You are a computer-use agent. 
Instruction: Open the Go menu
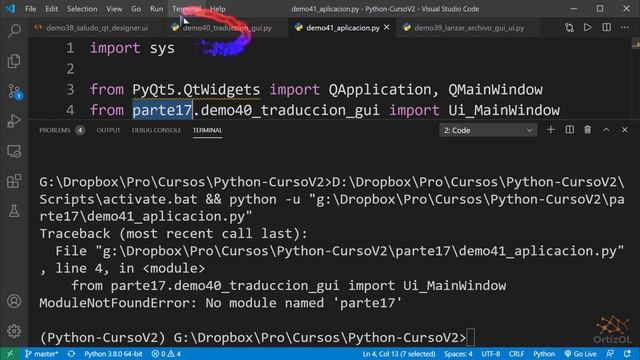coord(136,9)
